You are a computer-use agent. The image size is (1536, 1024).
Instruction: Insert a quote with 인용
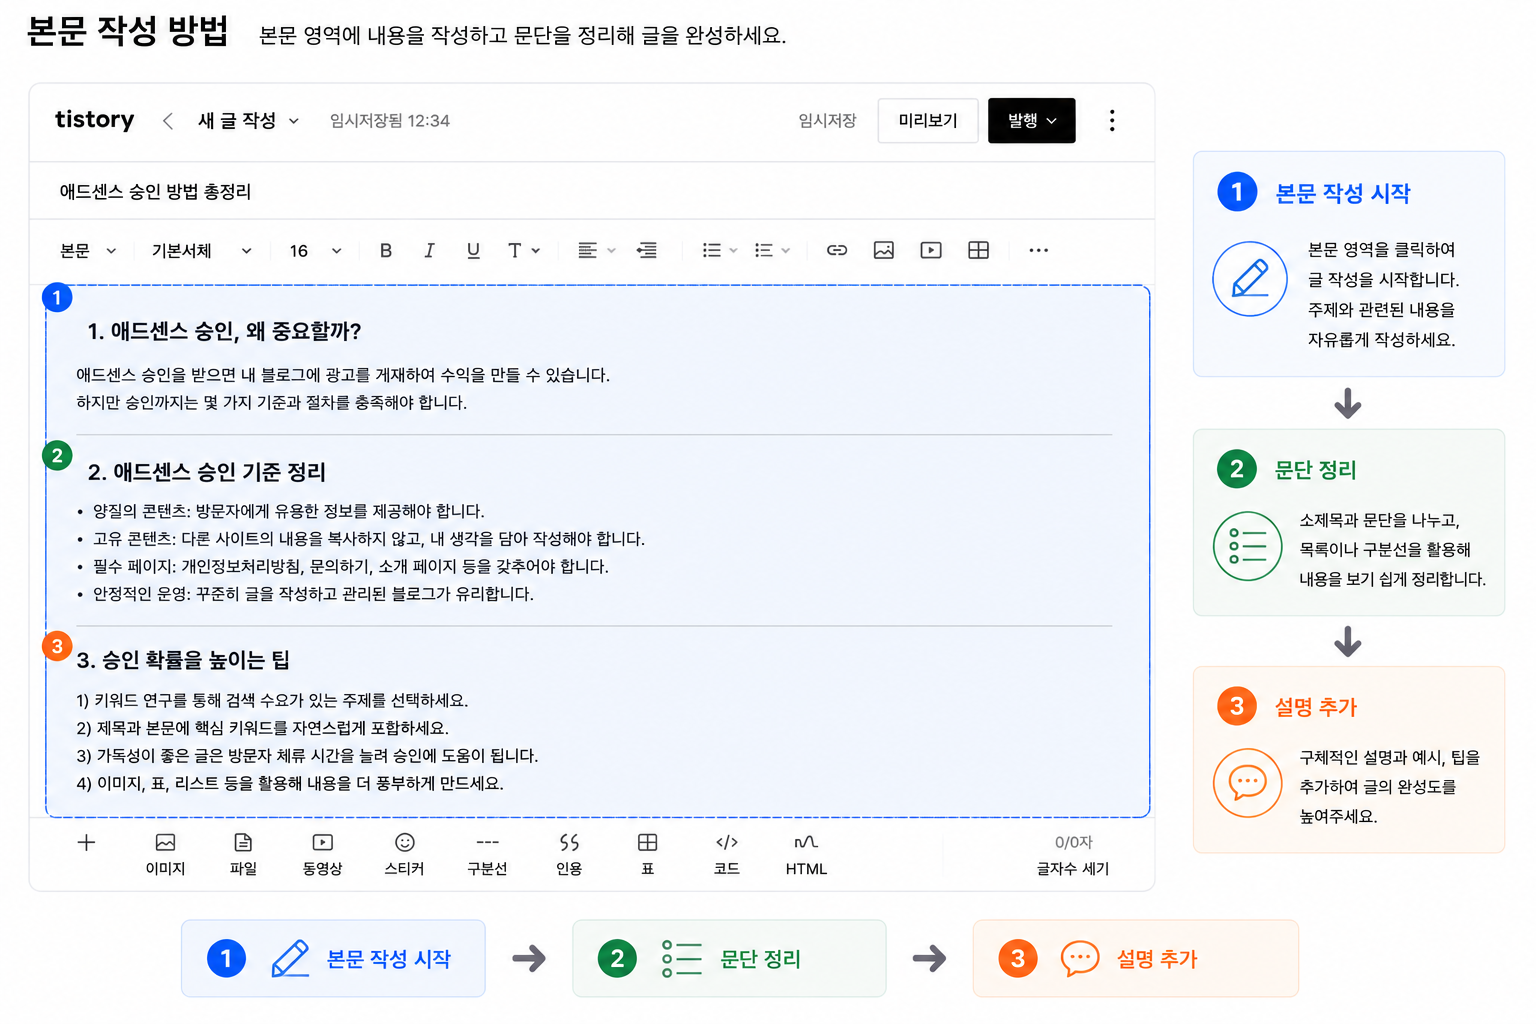[x=569, y=854]
